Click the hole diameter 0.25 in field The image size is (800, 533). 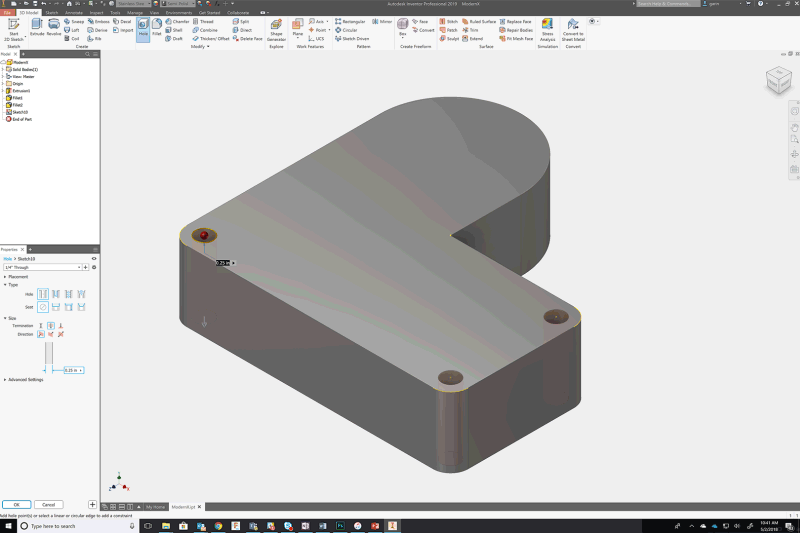coord(73,370)
